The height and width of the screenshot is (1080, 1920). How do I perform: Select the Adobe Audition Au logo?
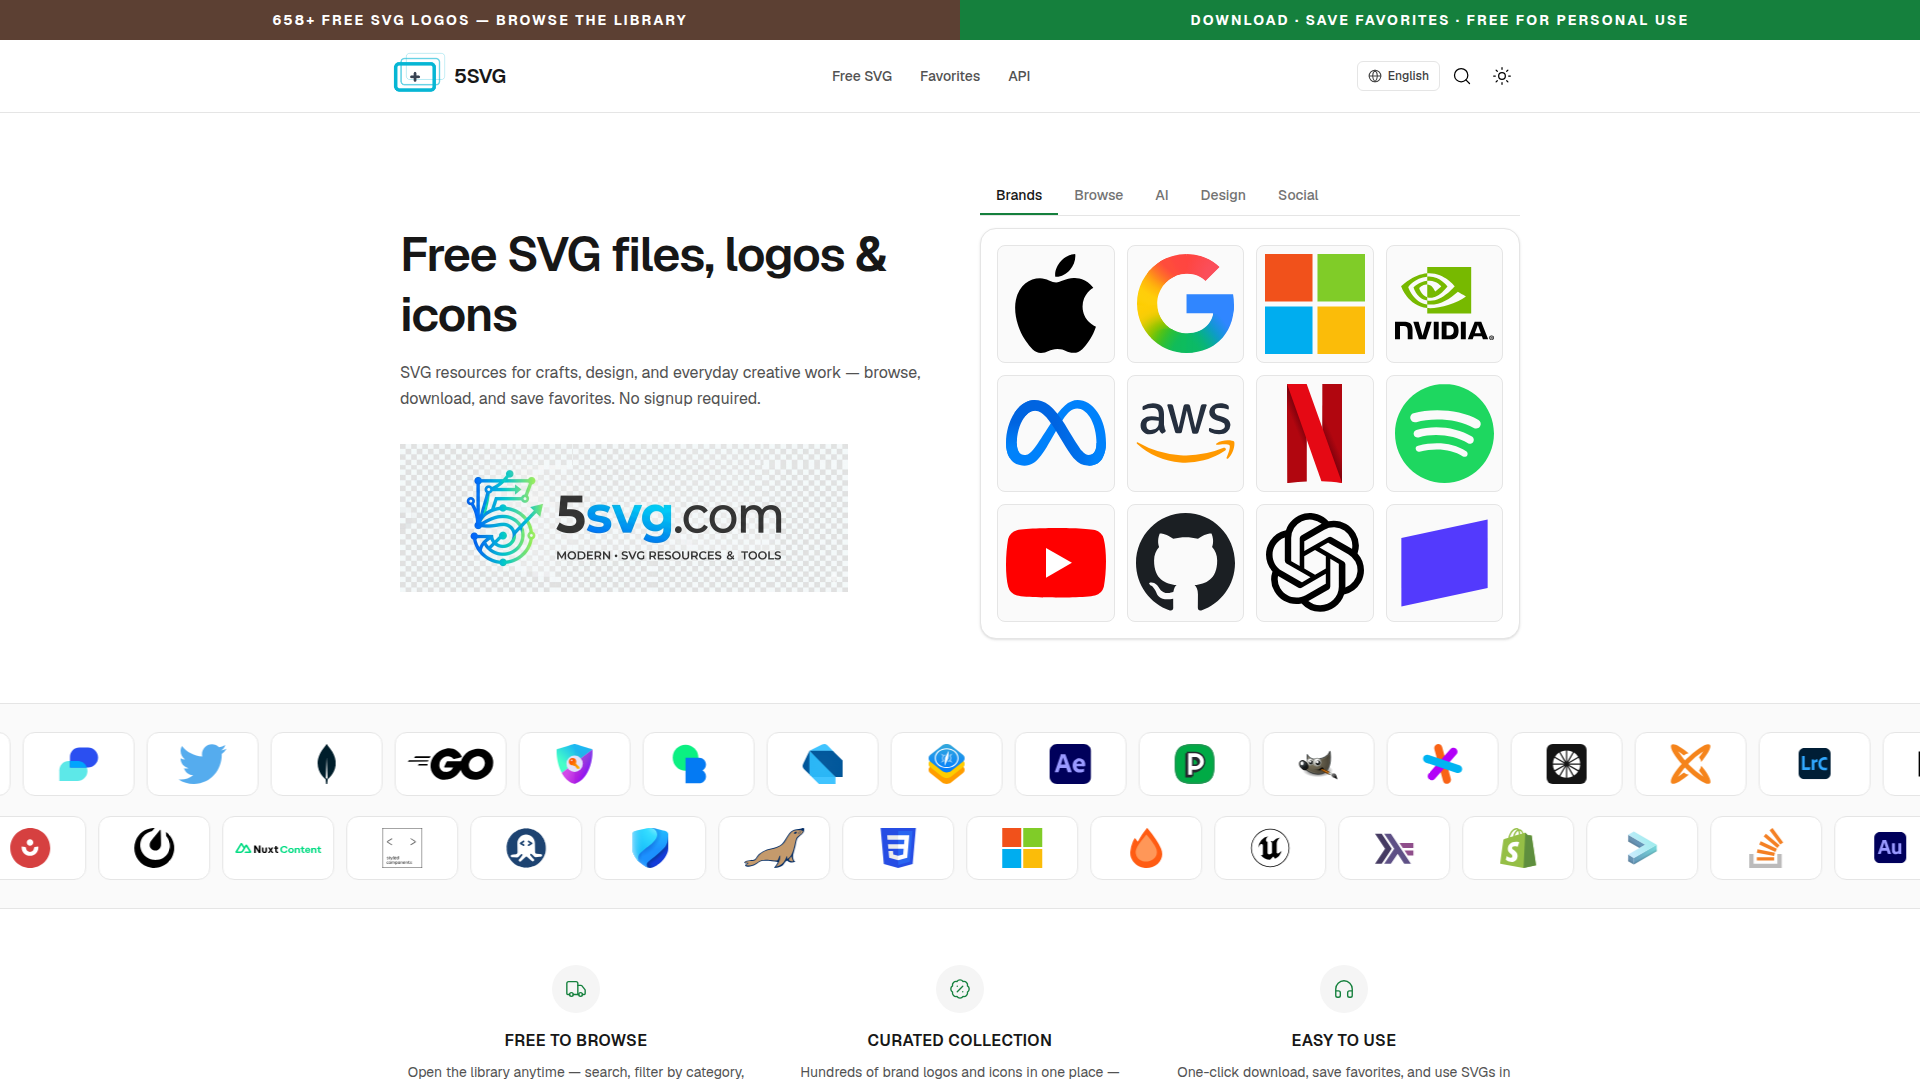click(x=1888, y=848)
